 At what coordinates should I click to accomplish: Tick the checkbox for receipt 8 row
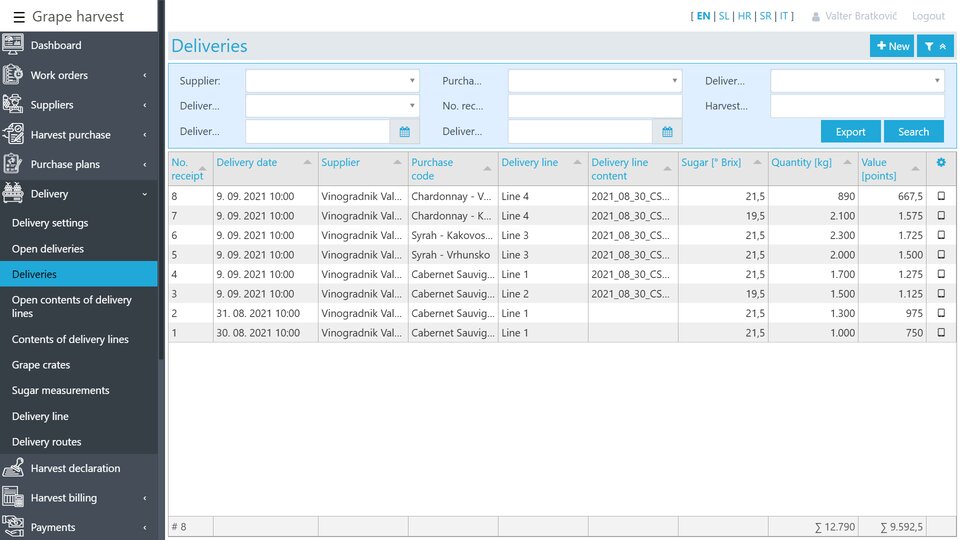(x=940, y=197)
